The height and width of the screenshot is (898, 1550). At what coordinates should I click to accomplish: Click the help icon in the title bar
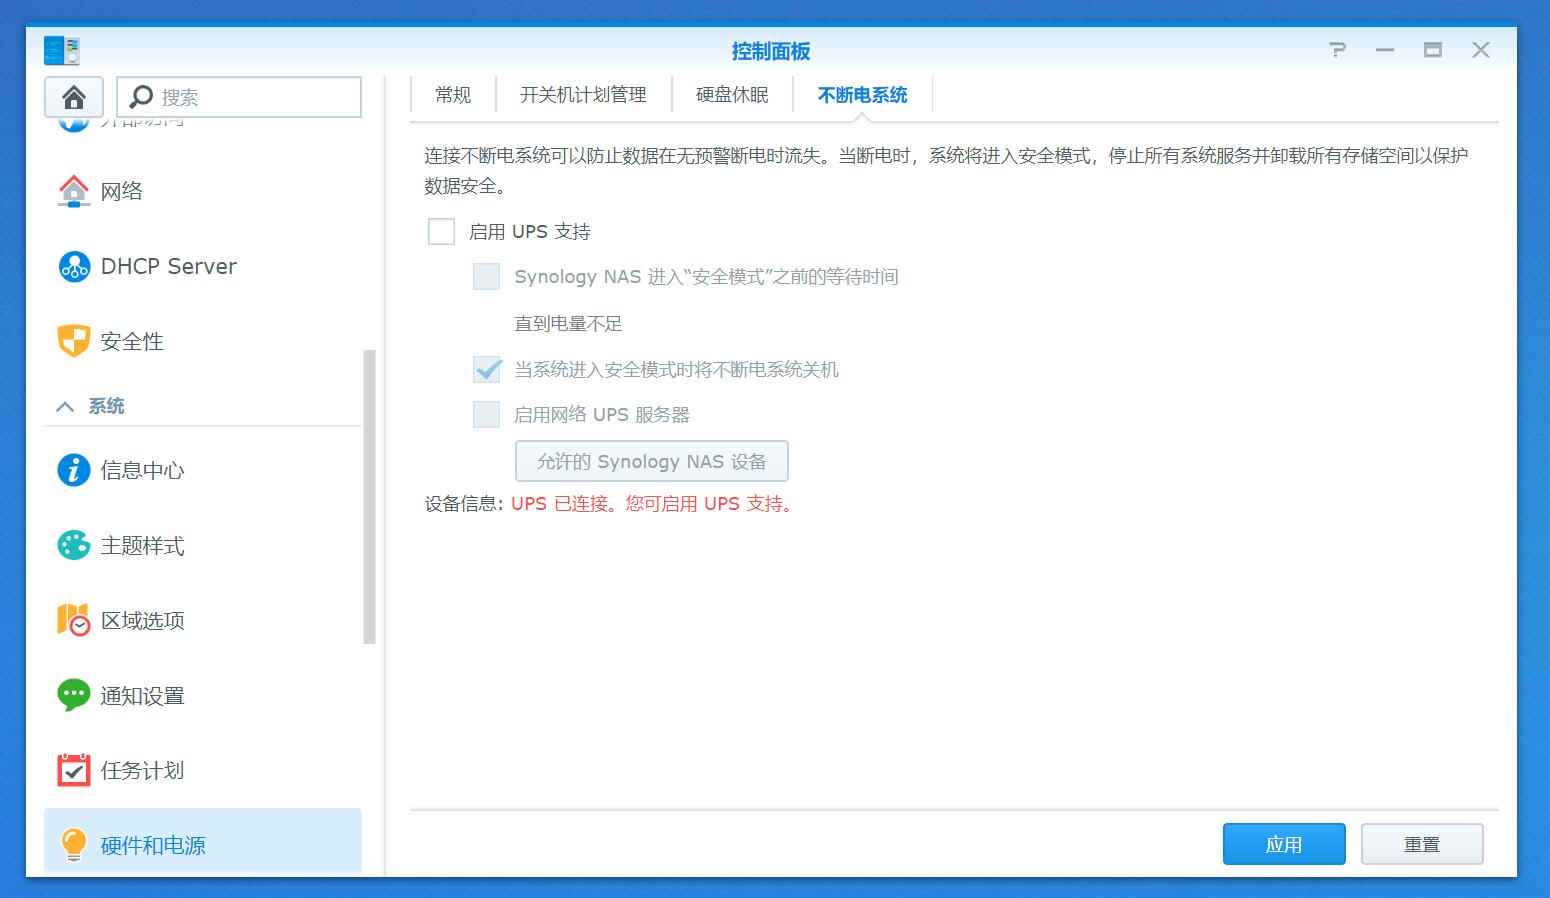(1337, 49)
